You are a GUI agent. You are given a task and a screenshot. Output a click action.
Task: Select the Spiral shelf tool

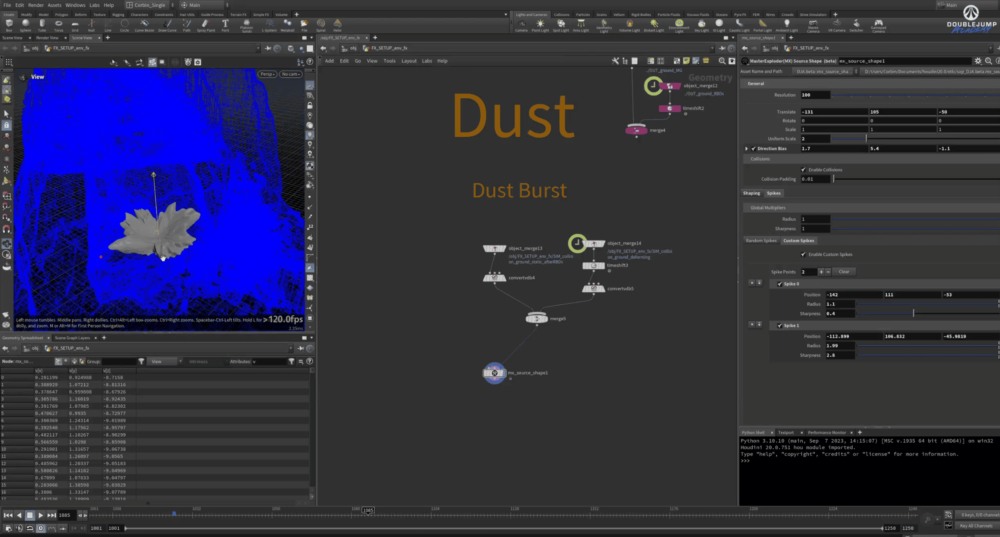click(x=321, y=24)
